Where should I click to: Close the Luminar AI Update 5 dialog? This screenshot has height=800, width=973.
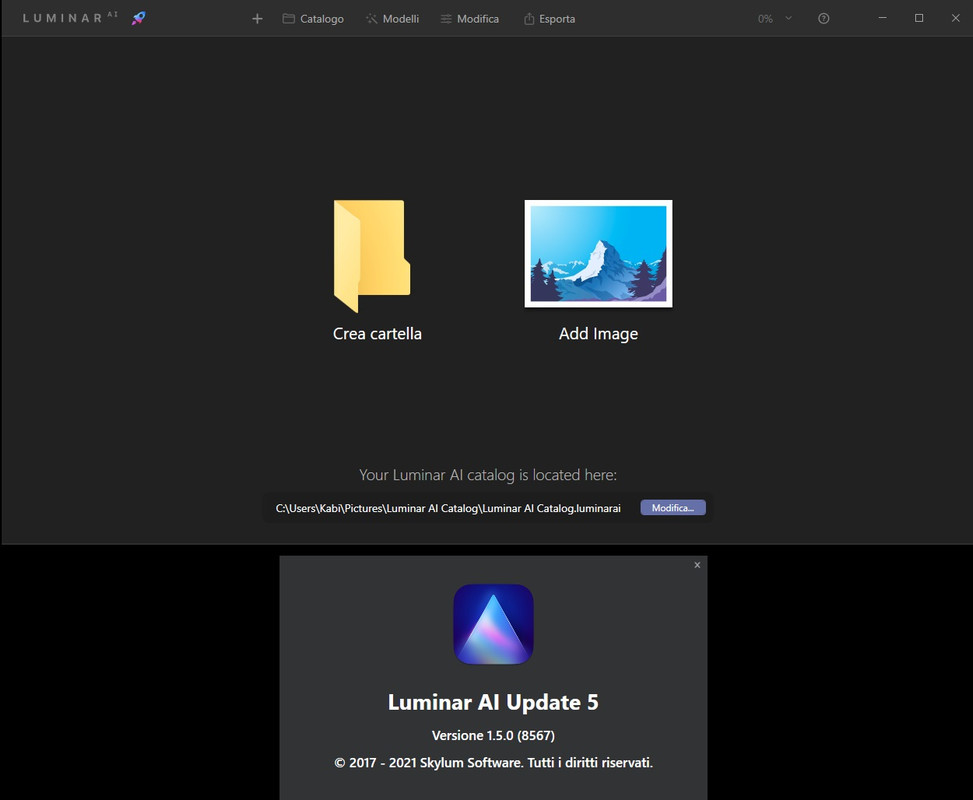point(697,565)
